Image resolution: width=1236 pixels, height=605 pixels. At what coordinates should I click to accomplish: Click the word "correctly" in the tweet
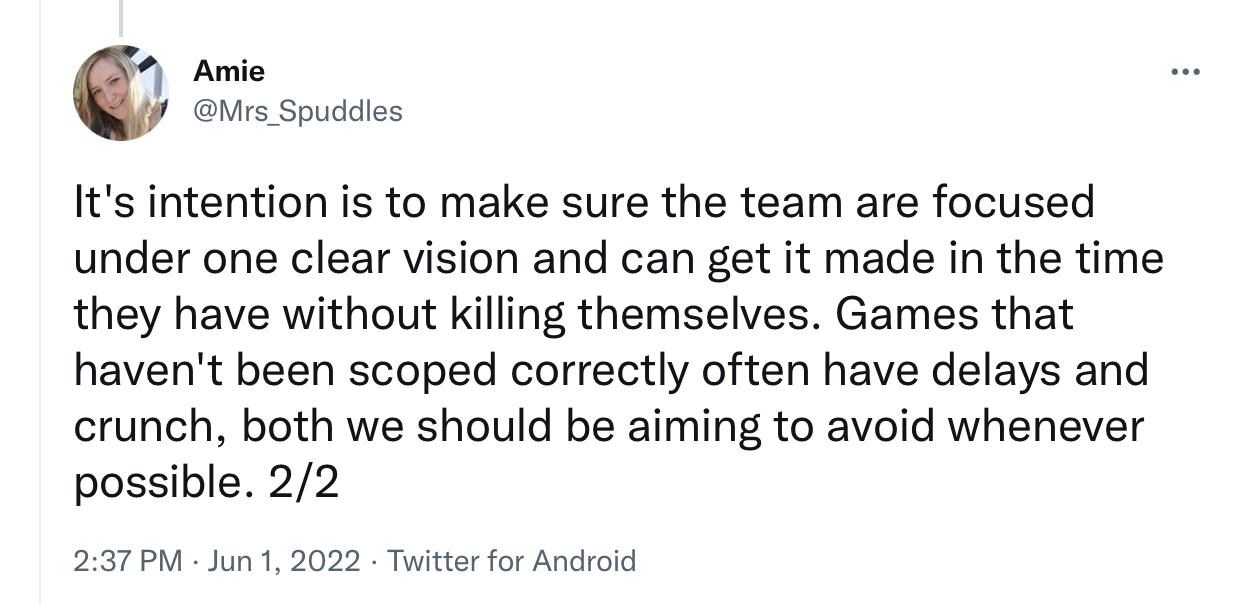(x=599, y=372)
